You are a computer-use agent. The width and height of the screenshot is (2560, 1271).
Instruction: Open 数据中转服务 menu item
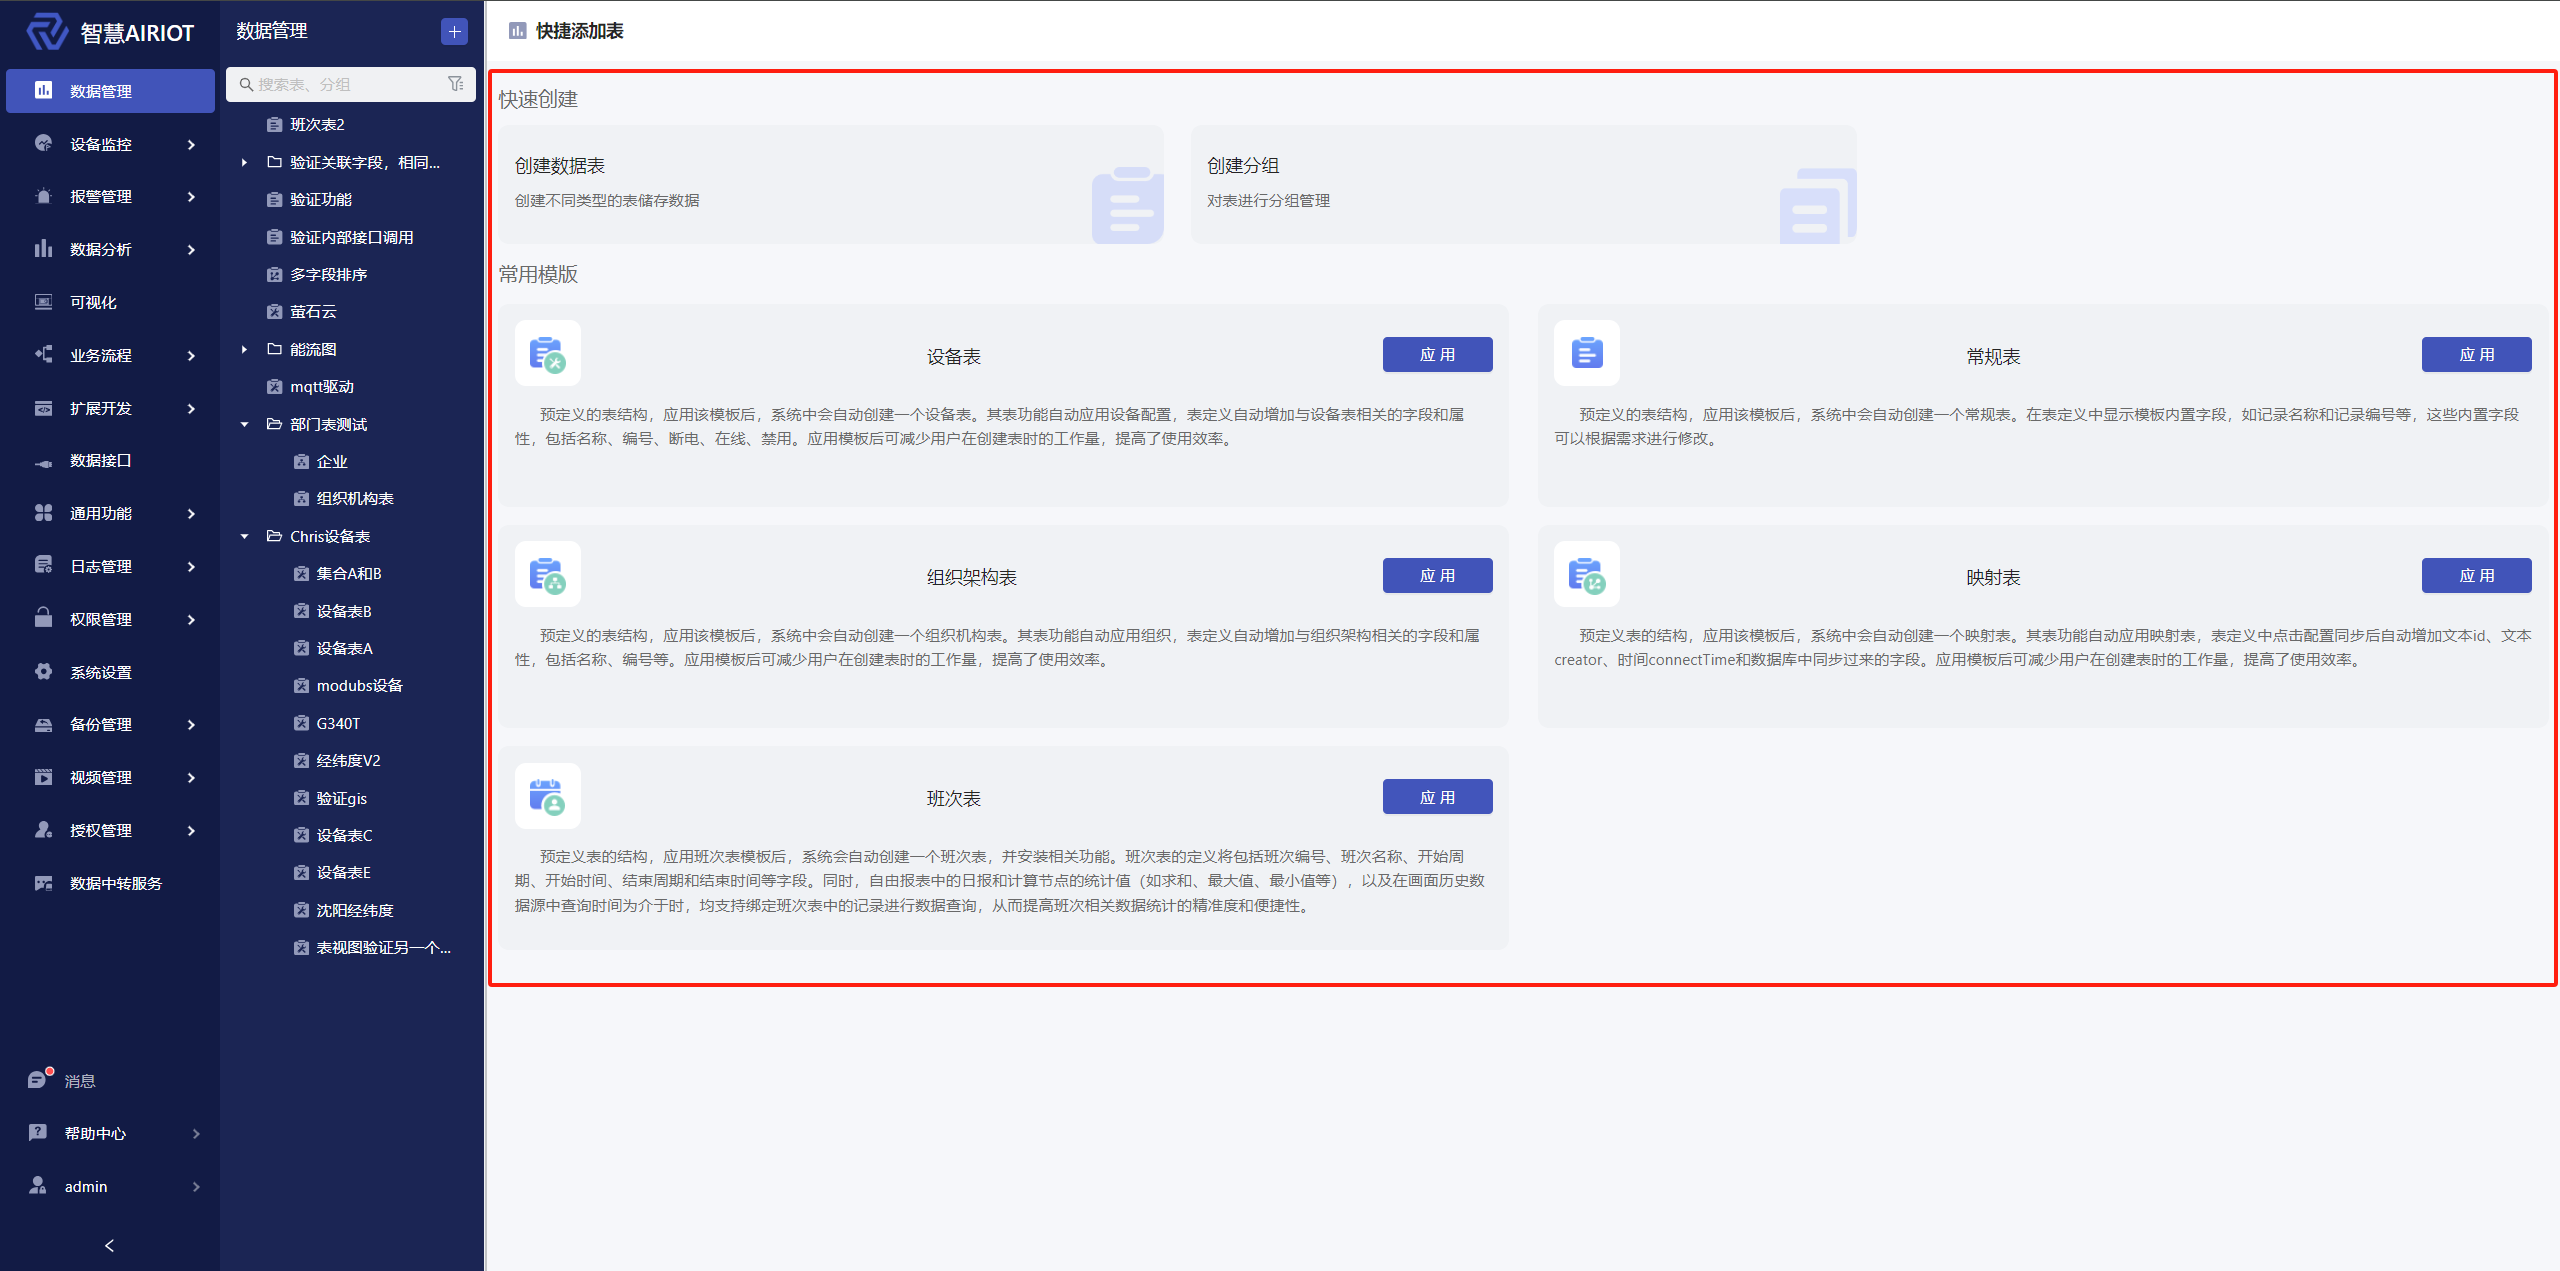[110, 883]
